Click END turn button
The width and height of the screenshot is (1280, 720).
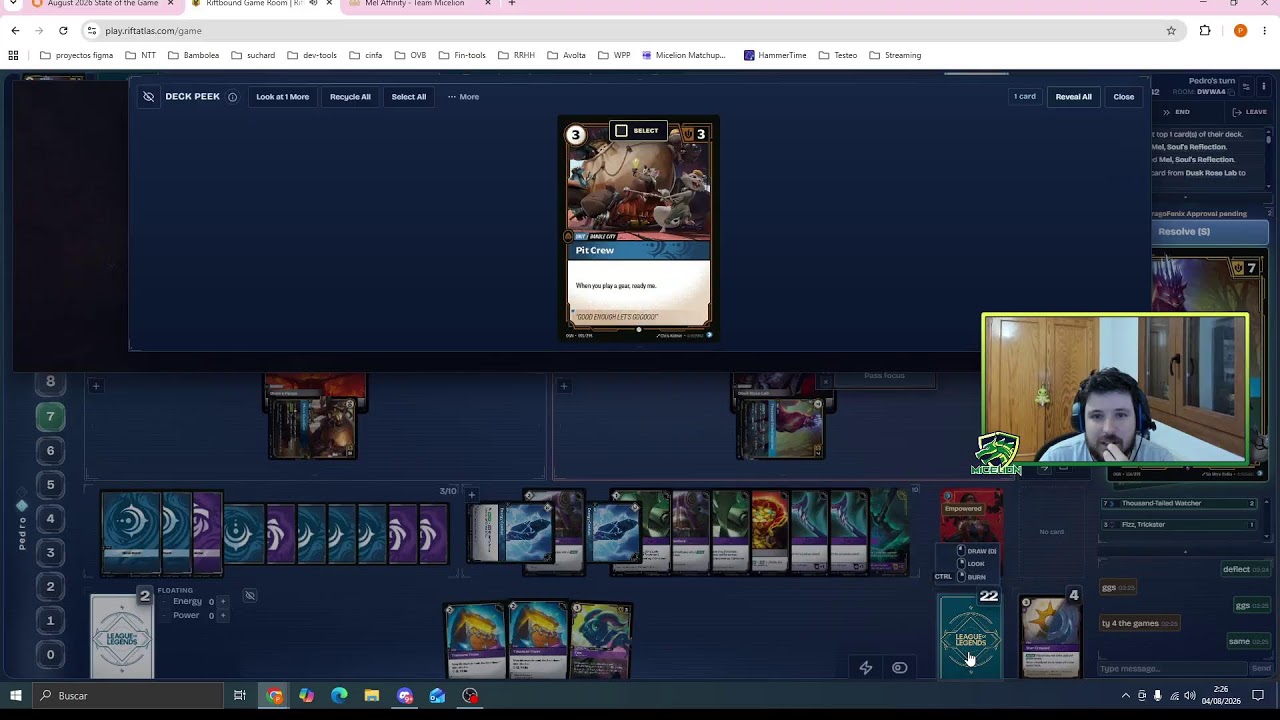[1177, 112]
